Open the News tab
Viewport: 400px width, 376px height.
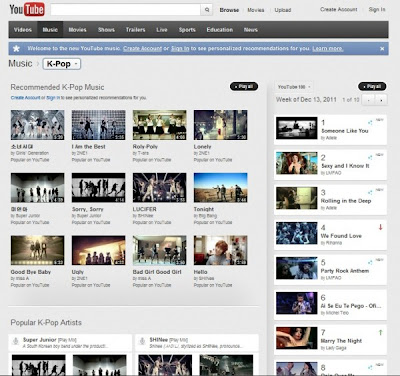251,30
